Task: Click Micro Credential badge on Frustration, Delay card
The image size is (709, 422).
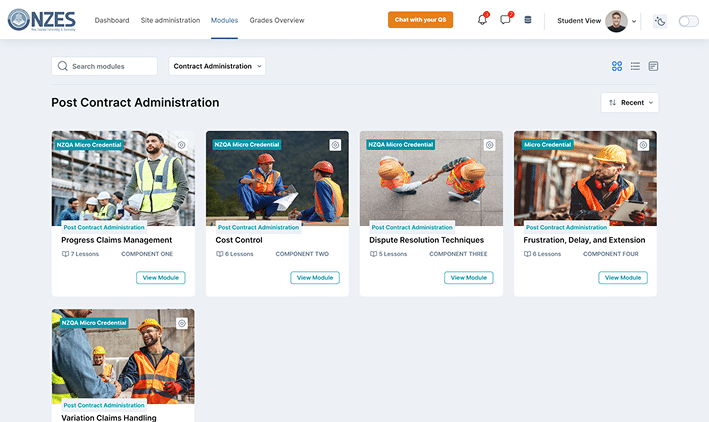Action: 548,145
